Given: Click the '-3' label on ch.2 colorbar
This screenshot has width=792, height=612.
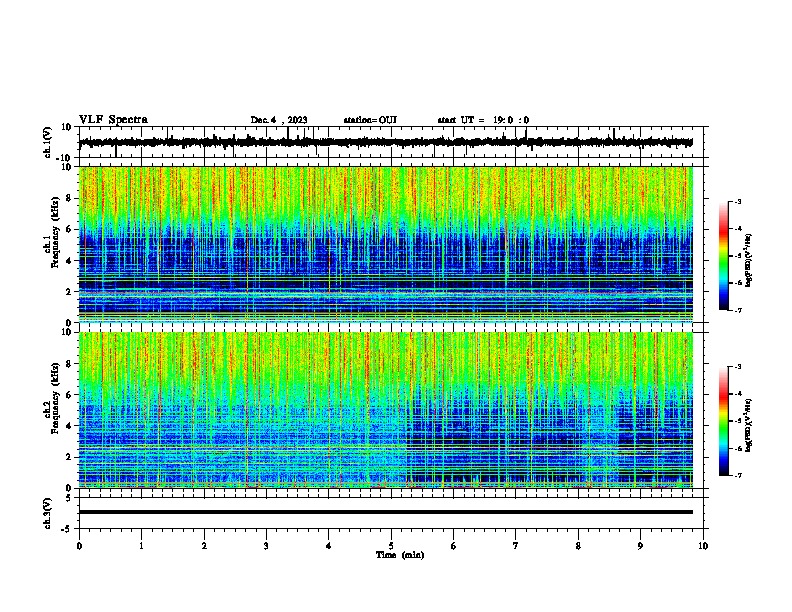Looking at the screenshot, I should click(x=737, y=367).
